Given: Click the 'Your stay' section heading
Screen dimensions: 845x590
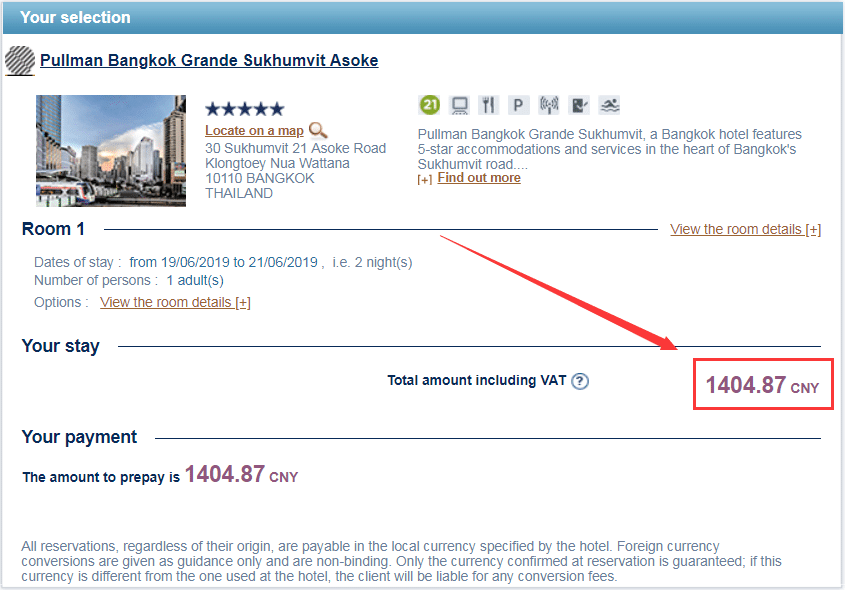Looking at the screenshot, I should point(61,346).
